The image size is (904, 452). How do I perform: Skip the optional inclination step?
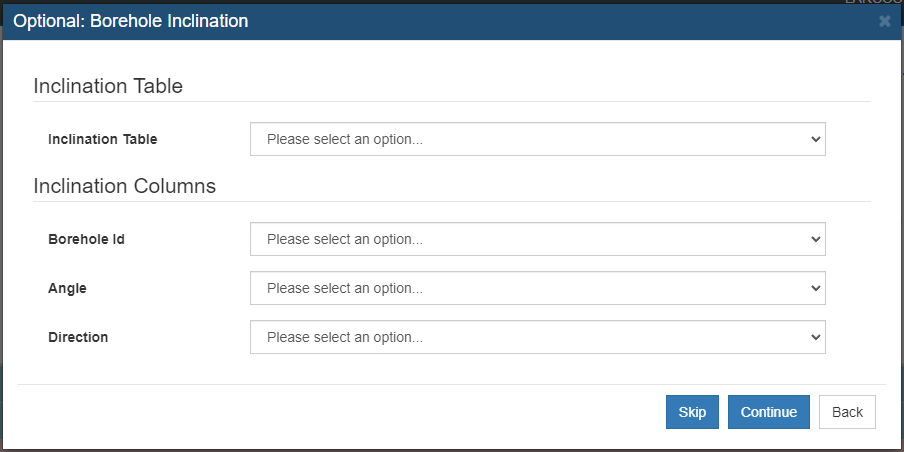pyautogui.click(x=692, y=412)
